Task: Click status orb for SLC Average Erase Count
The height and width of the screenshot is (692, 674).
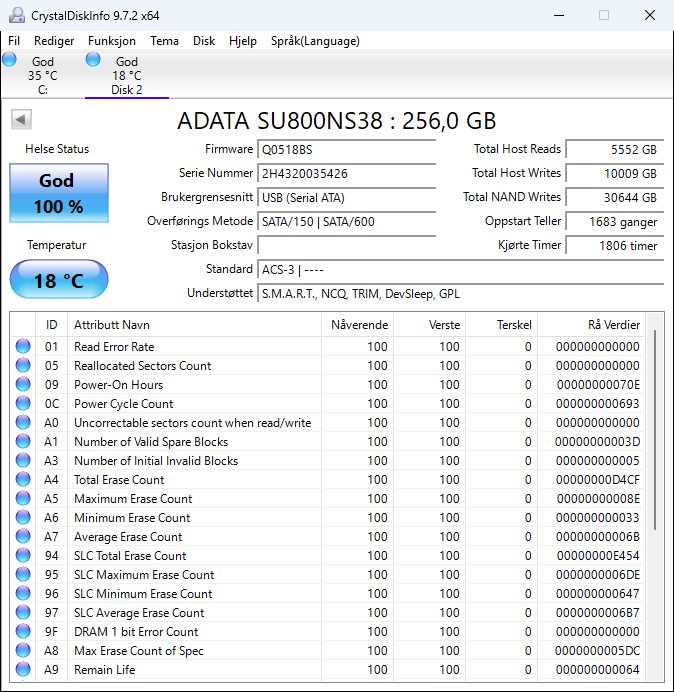Action: pyautogui.click(x=23, y=612)
